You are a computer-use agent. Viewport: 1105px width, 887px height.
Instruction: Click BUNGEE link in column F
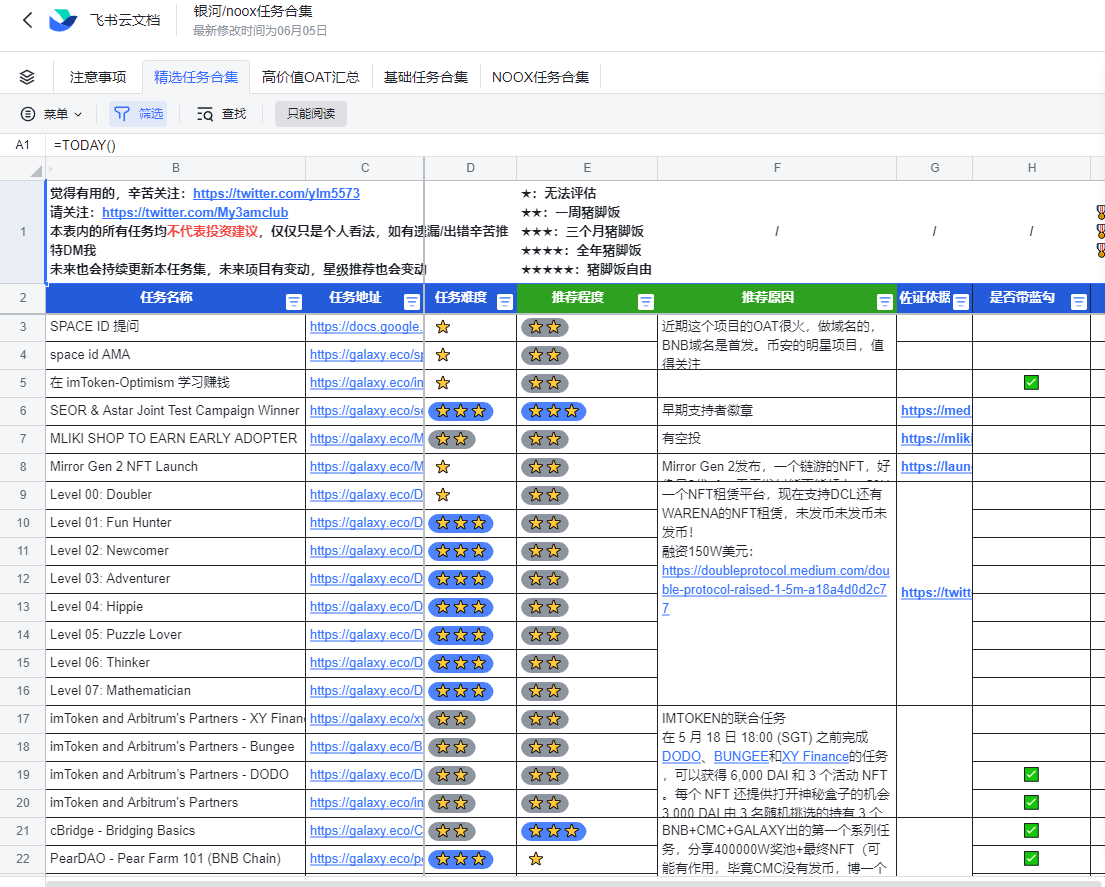click(741, 756)
